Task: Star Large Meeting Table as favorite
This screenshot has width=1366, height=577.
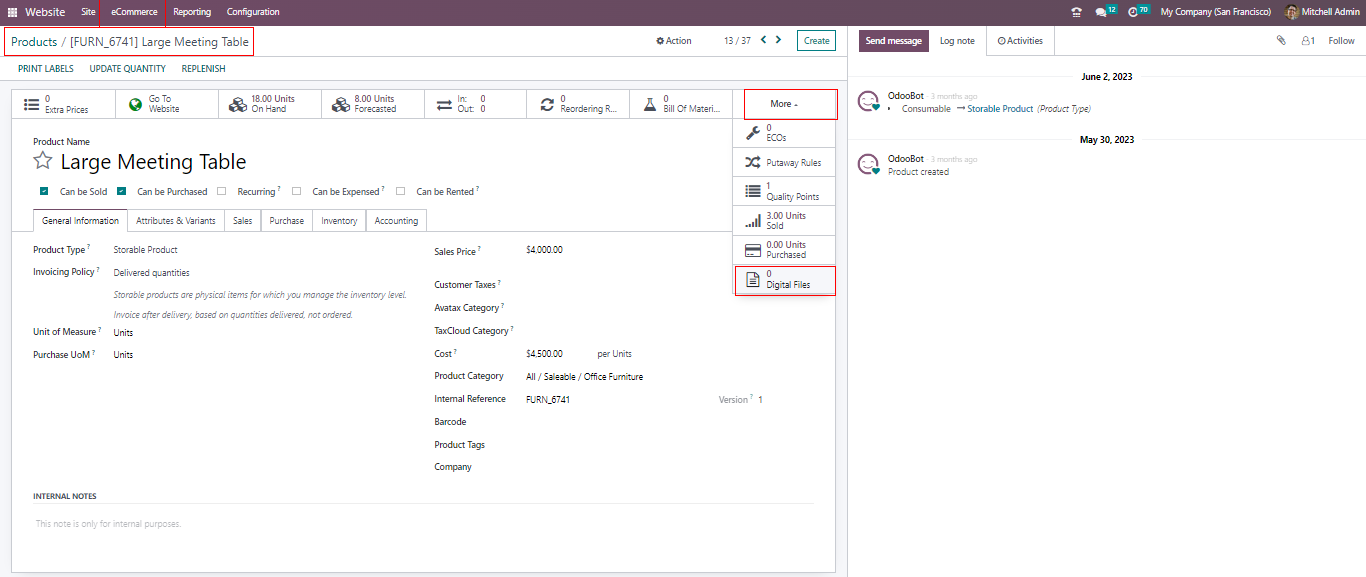Action: [43, 162]
